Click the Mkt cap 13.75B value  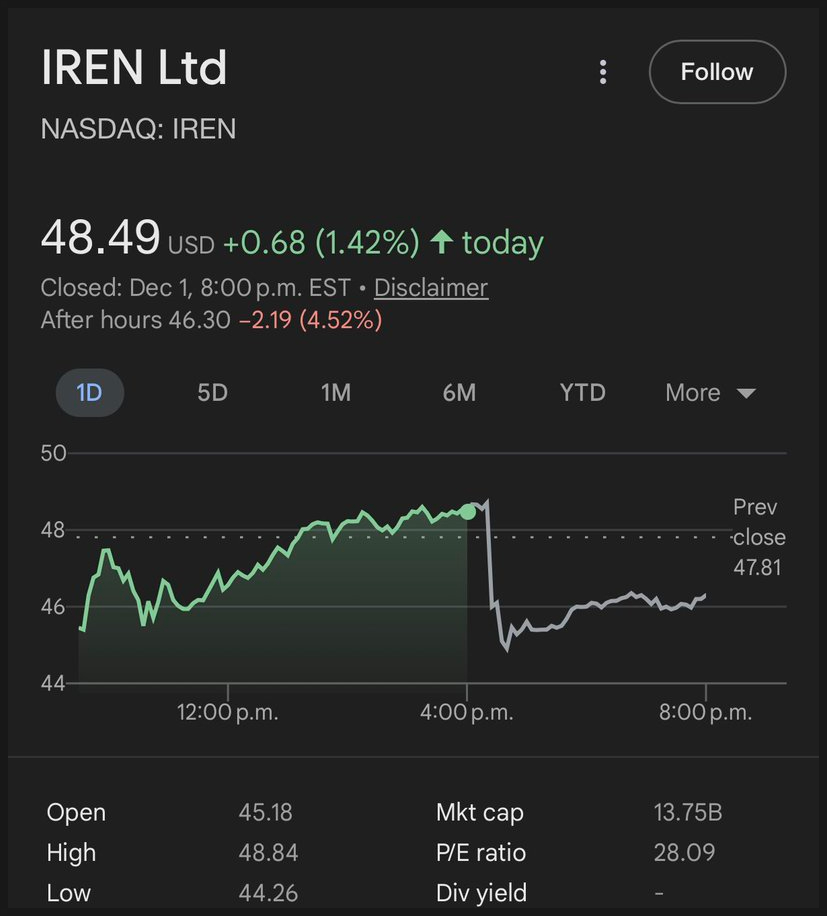687,812
